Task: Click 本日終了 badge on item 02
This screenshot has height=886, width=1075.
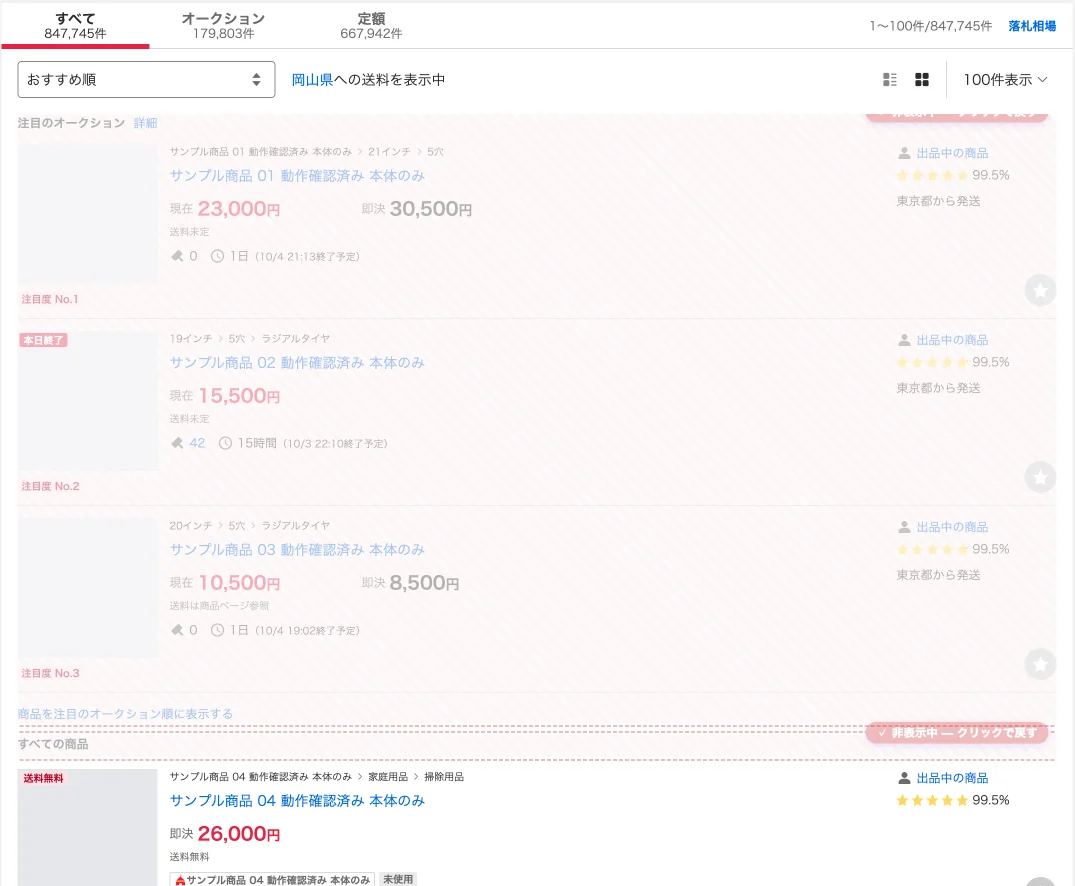Action: tap(43, 340)
